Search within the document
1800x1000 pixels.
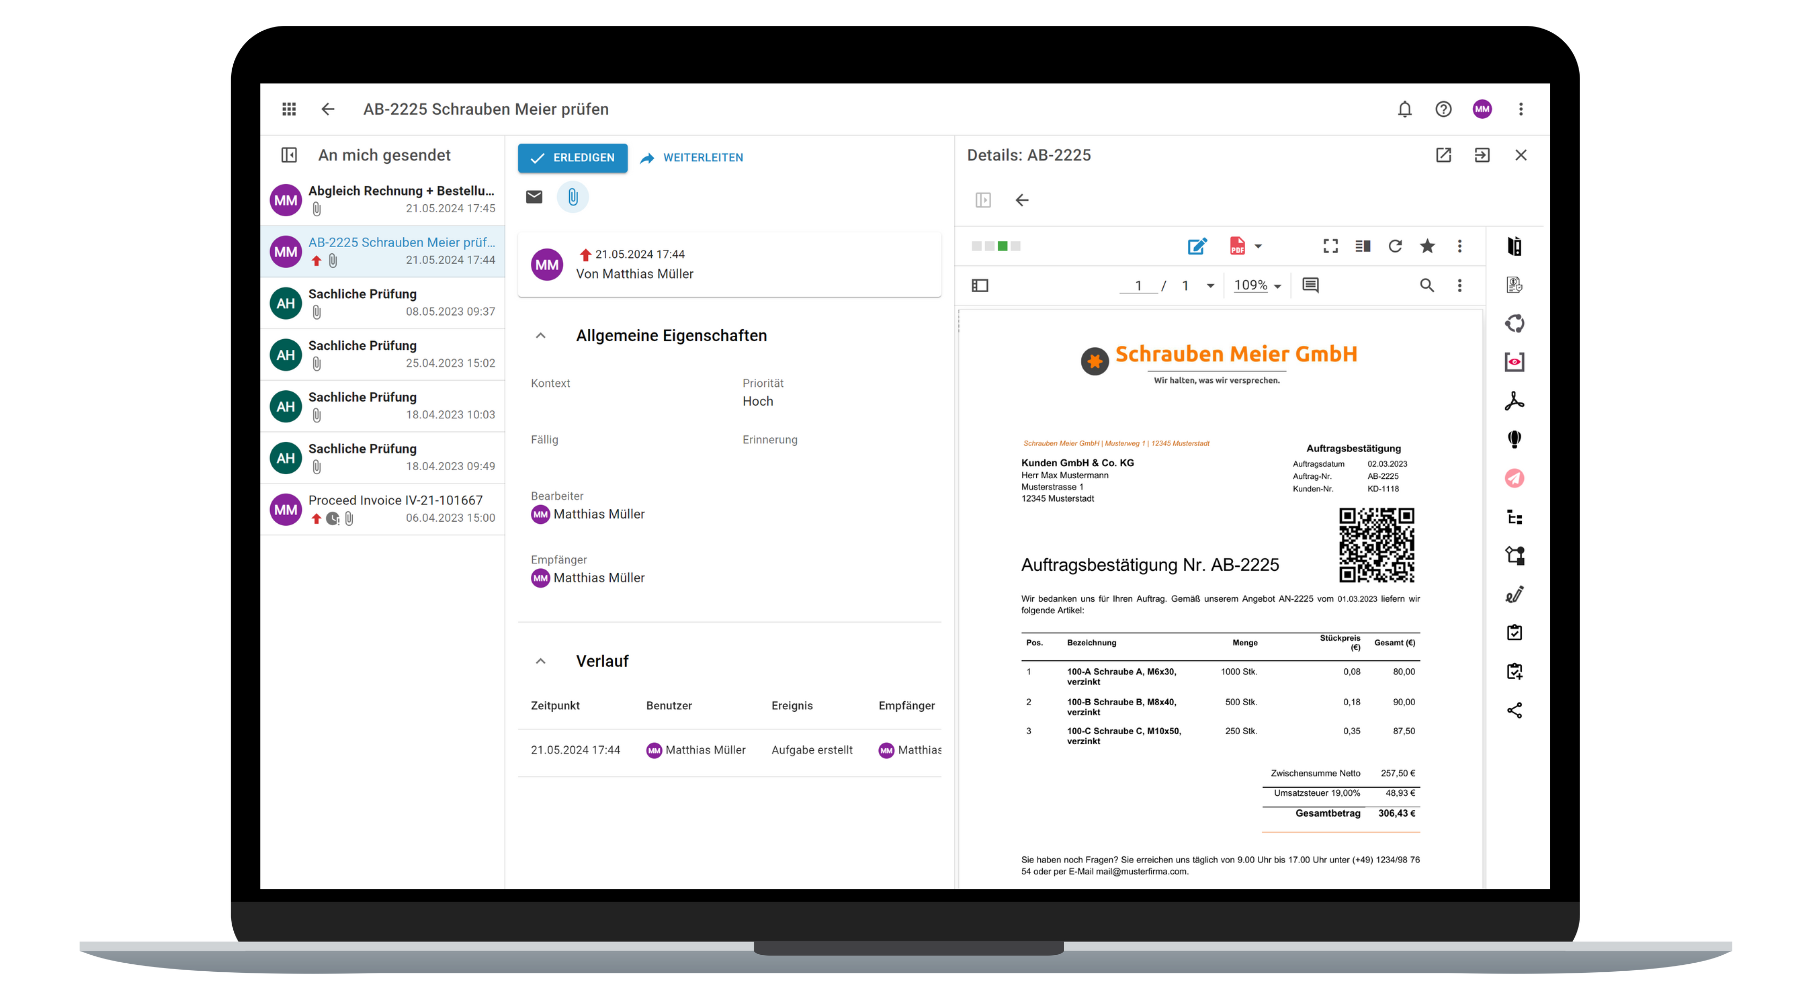(1427, 285)
